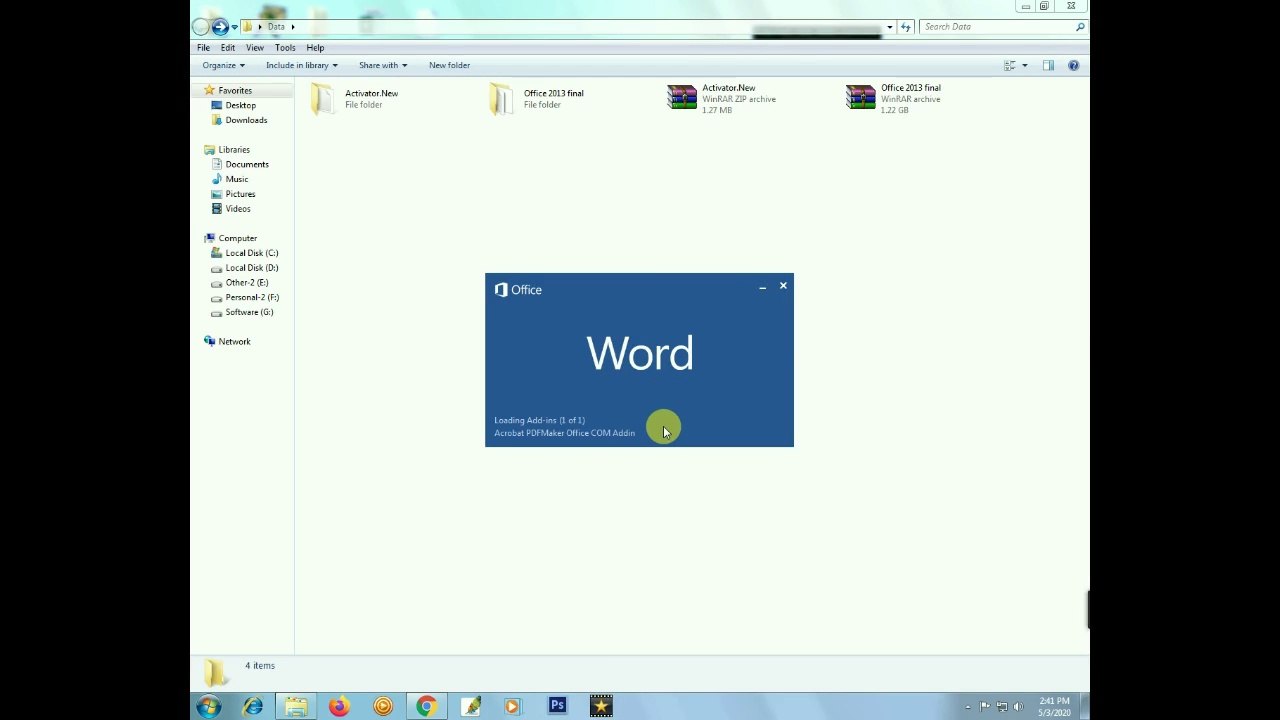
Task: Expand the Organize dropdown
Action: pos(223,65)
